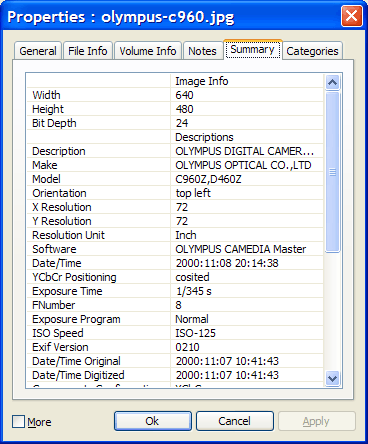Click the scrollbar down arrow
This screenshot has width=368, height=444.
pyautogui.click(x=332, y=378)
